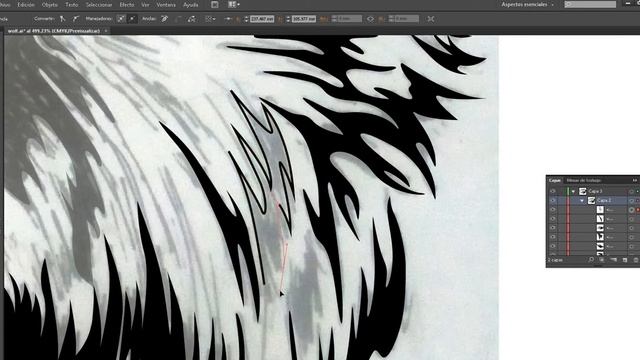Image resolution: width=640 pixels, height=360 pixels.
Task: Collapse the Capa 3 layer
Action: coord(573,191)
